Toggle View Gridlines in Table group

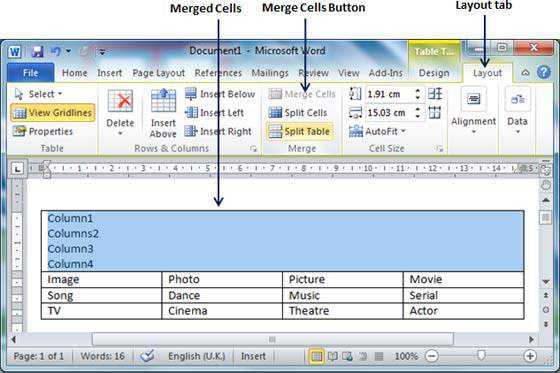pyautogui.click(x=52, y=113)
